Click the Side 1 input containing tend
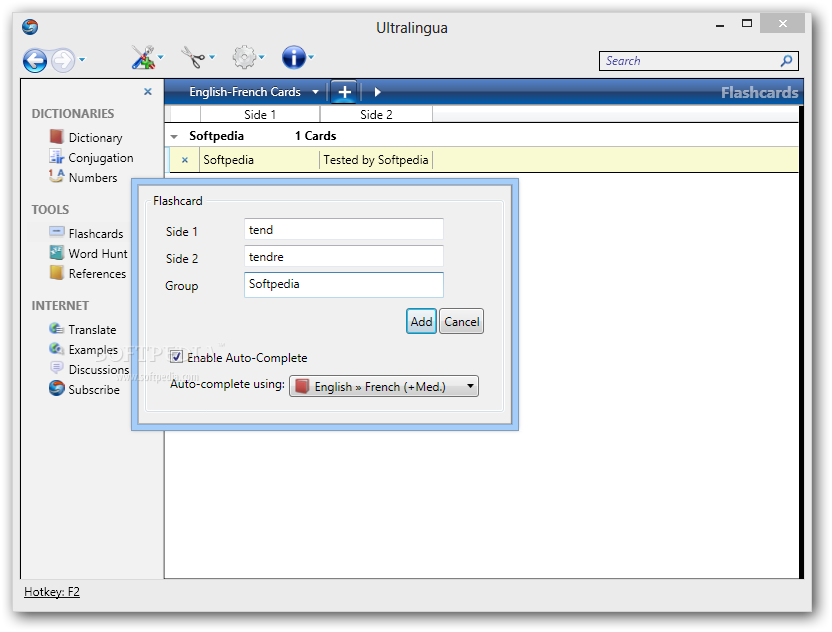Image resolution: width=832 pixels, height=632 pixels. pyautogui.click(x=344, y=230)
